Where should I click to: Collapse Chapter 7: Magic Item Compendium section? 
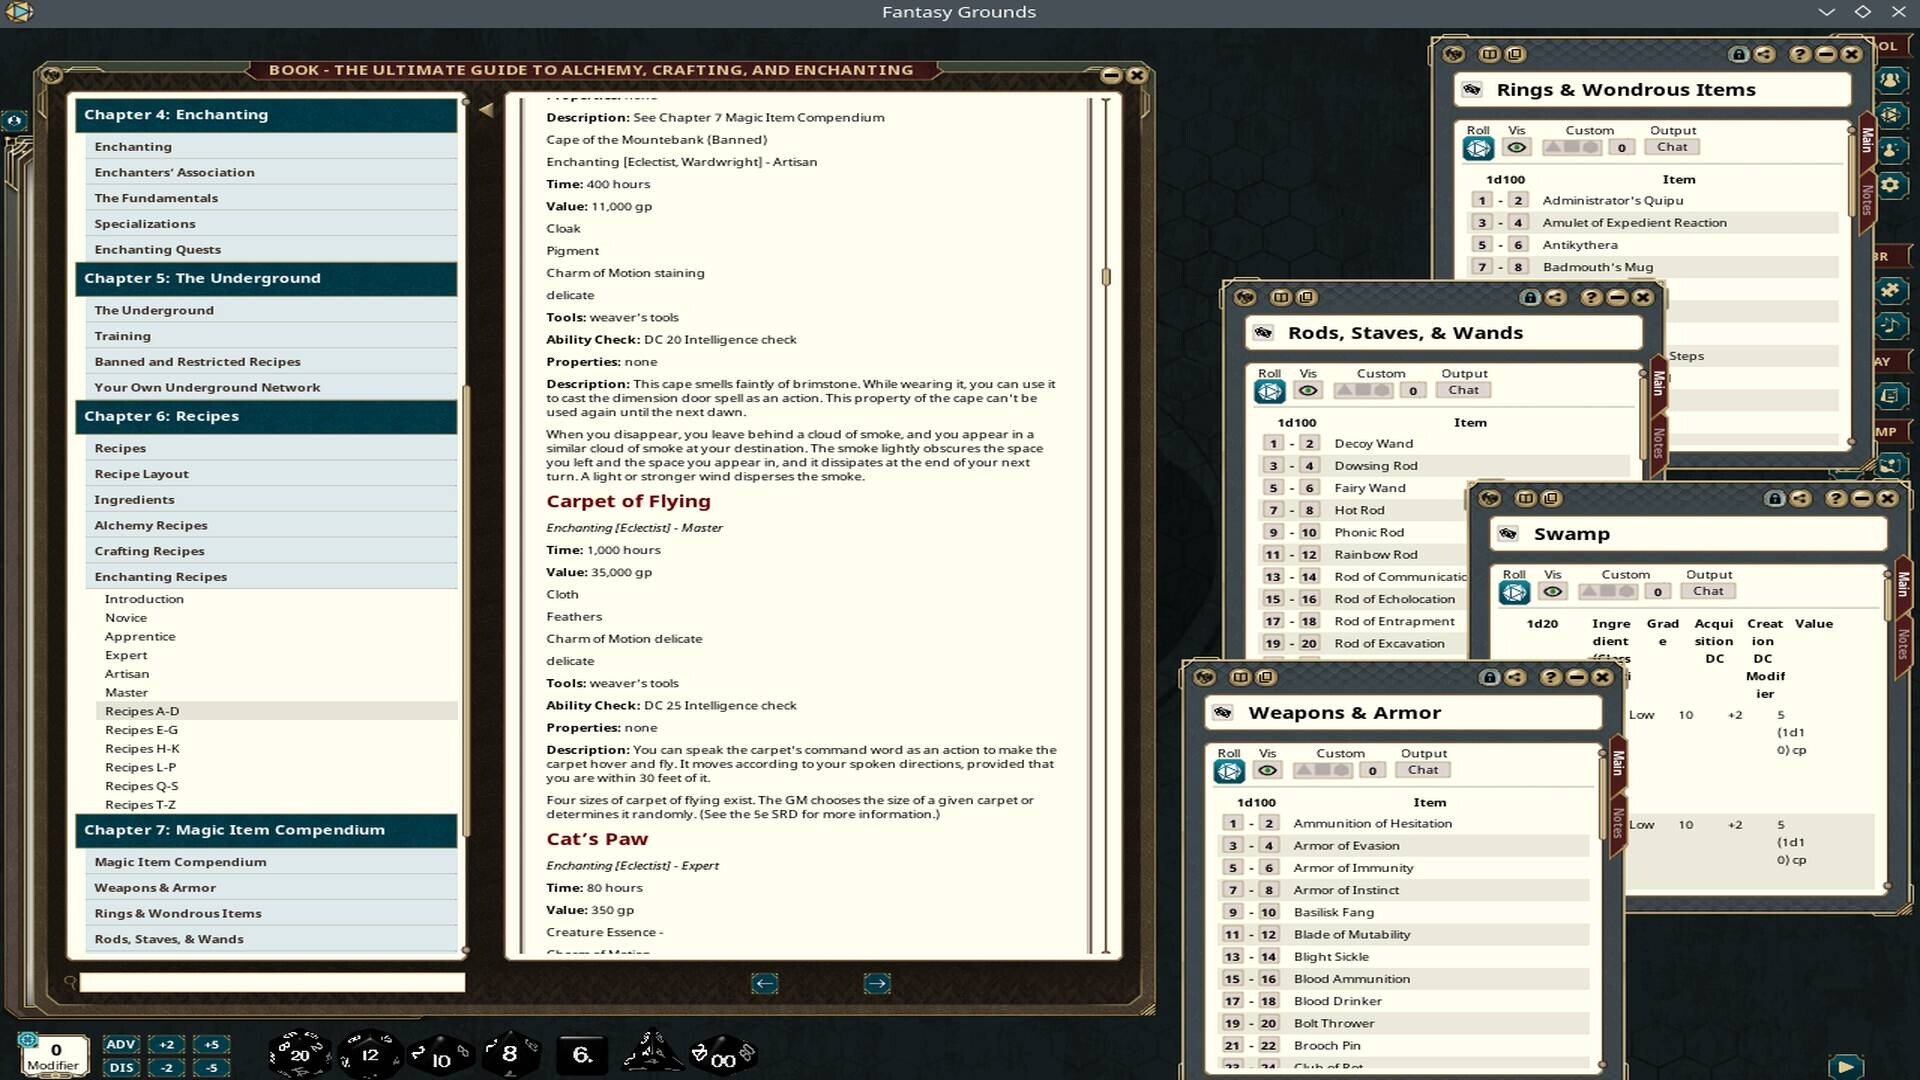(x=266, y=830)
